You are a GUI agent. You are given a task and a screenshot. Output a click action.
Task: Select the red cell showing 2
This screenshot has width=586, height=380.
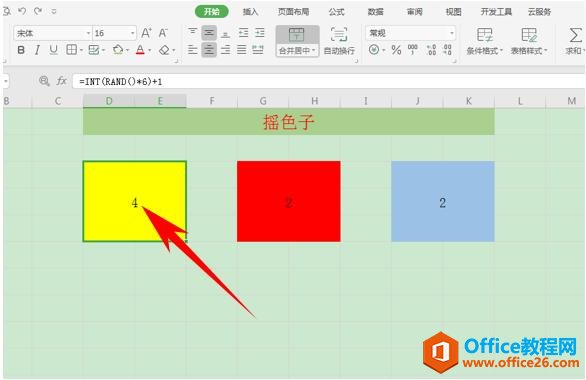289,201
